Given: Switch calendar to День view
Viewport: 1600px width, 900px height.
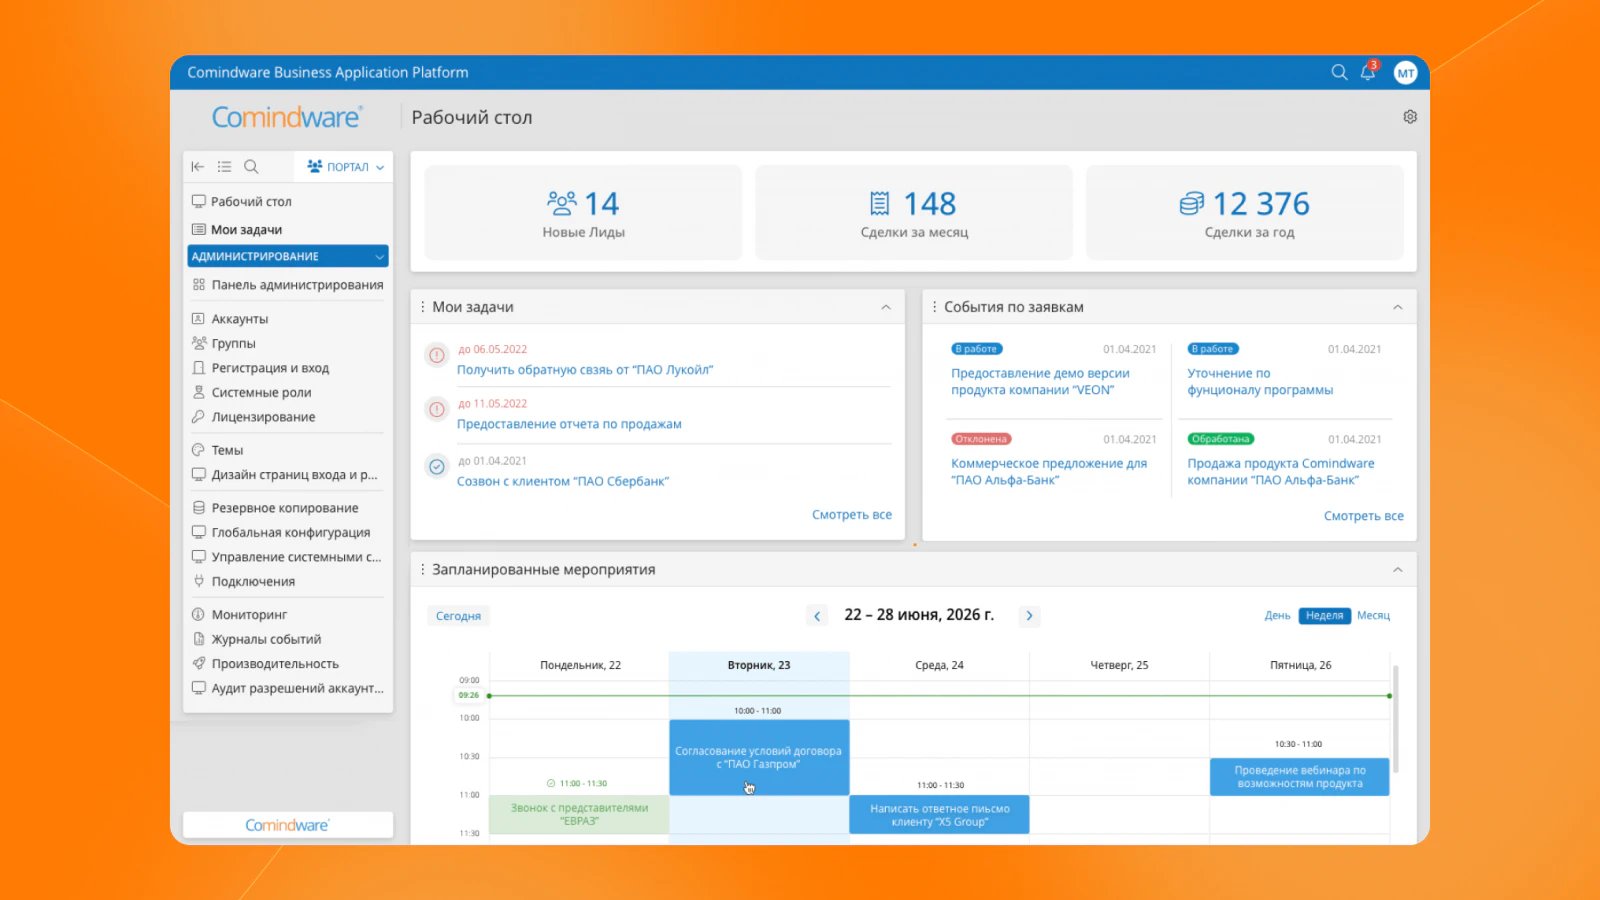Looking at the screenshot, I should pyautogui.click(x=1277, y=616).
